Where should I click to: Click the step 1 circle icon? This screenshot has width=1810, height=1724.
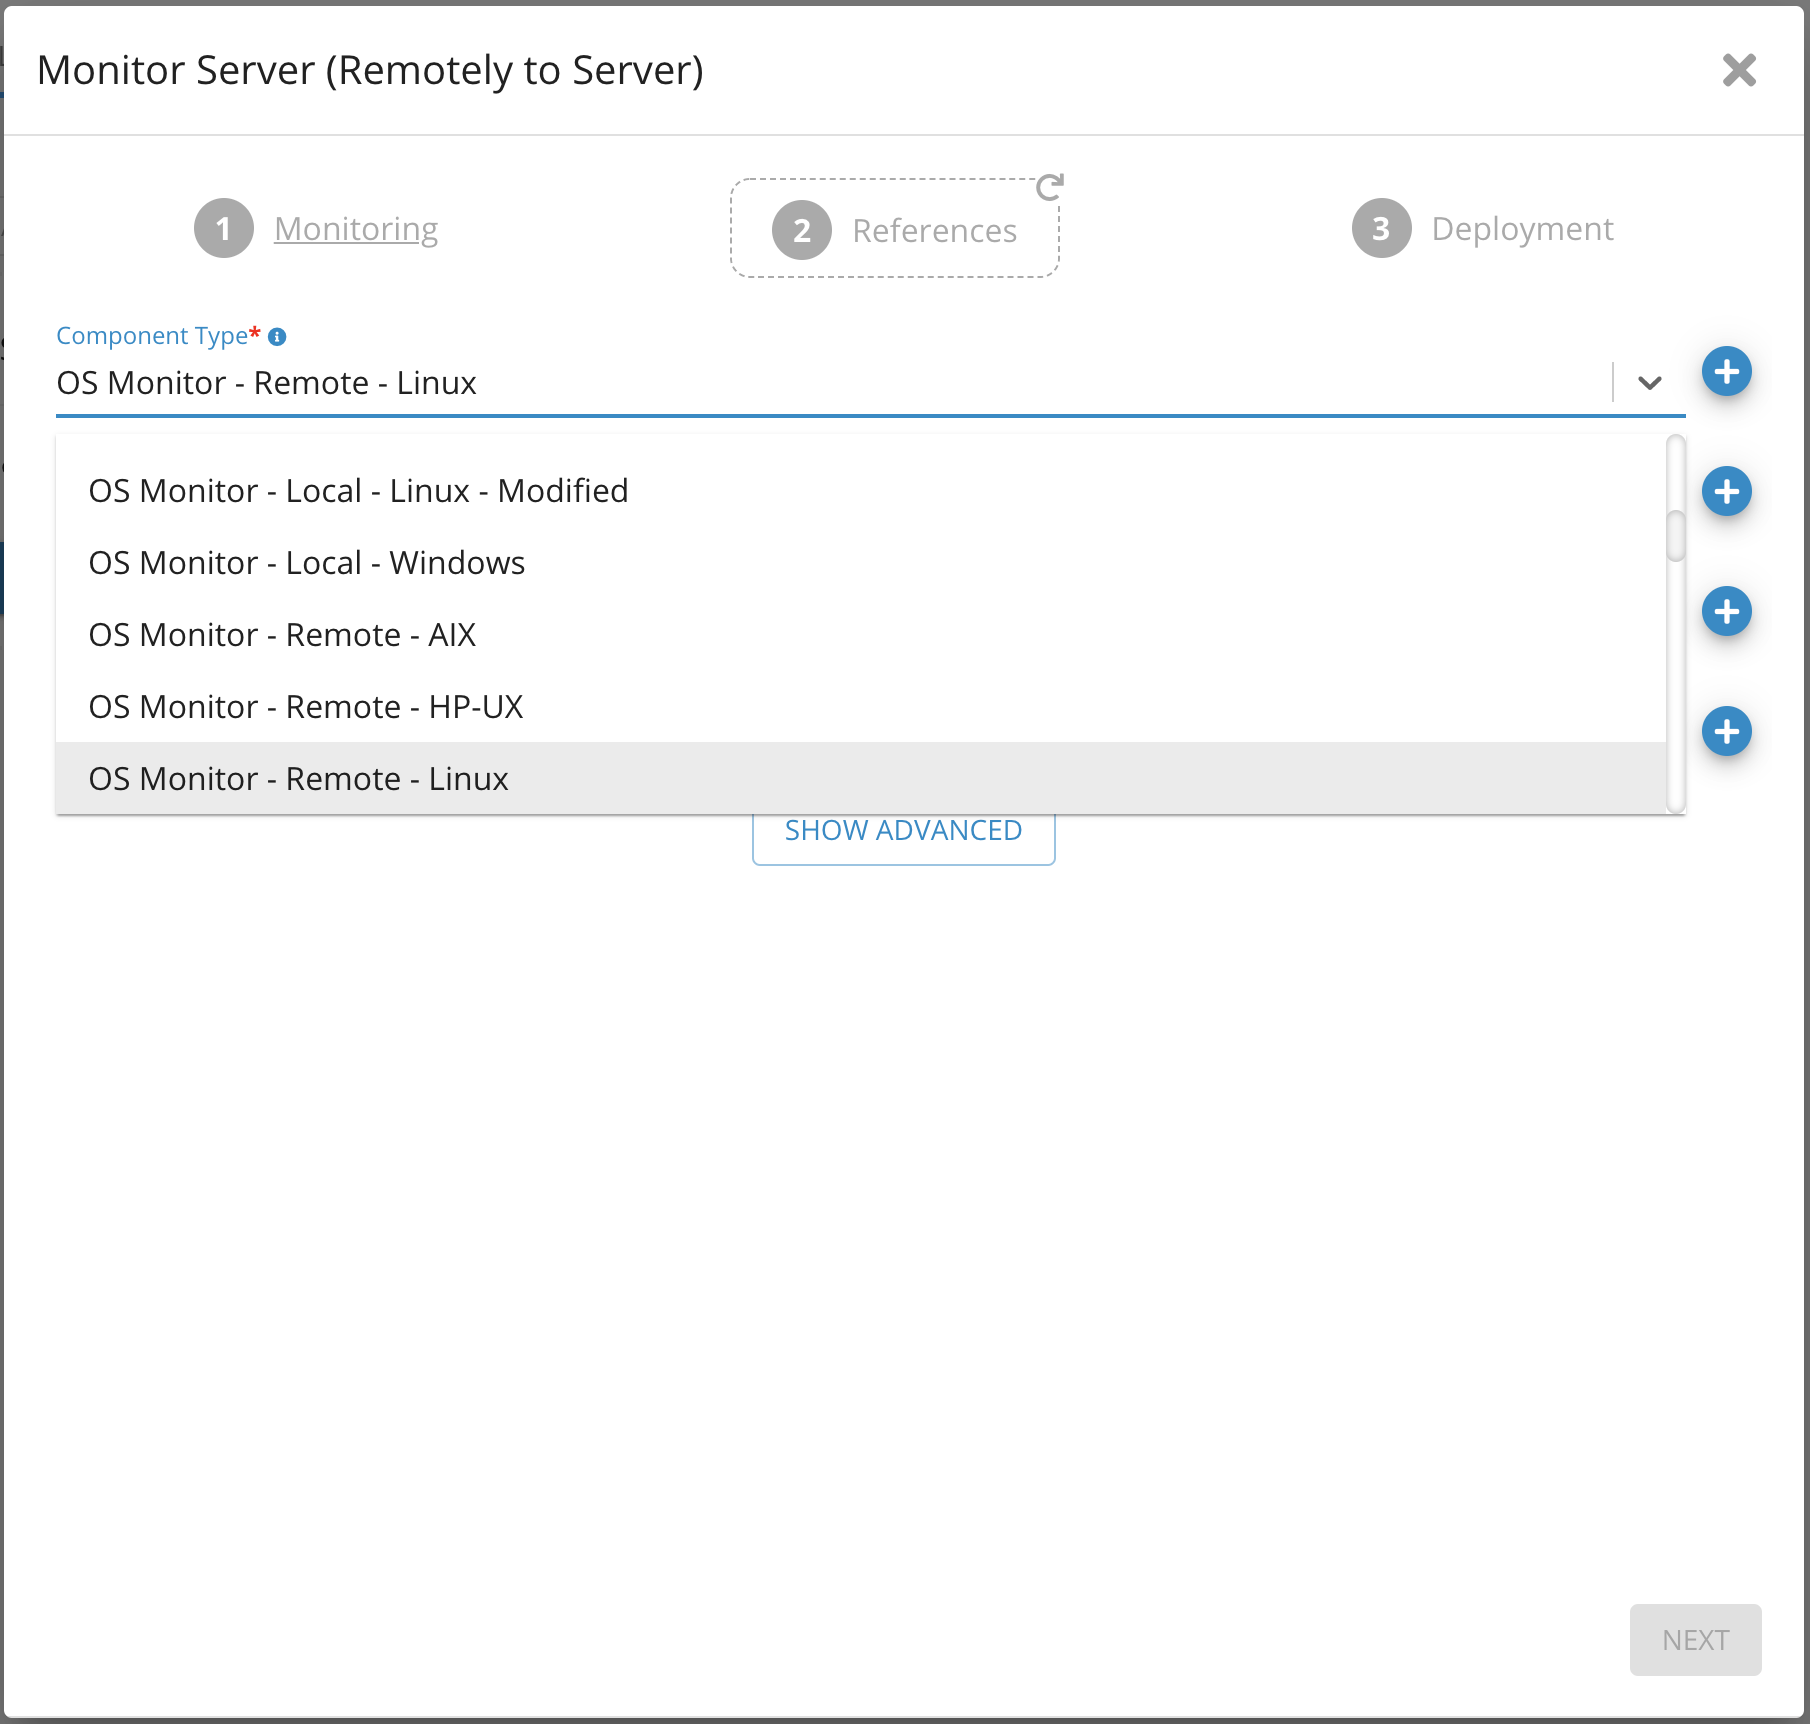223,229
